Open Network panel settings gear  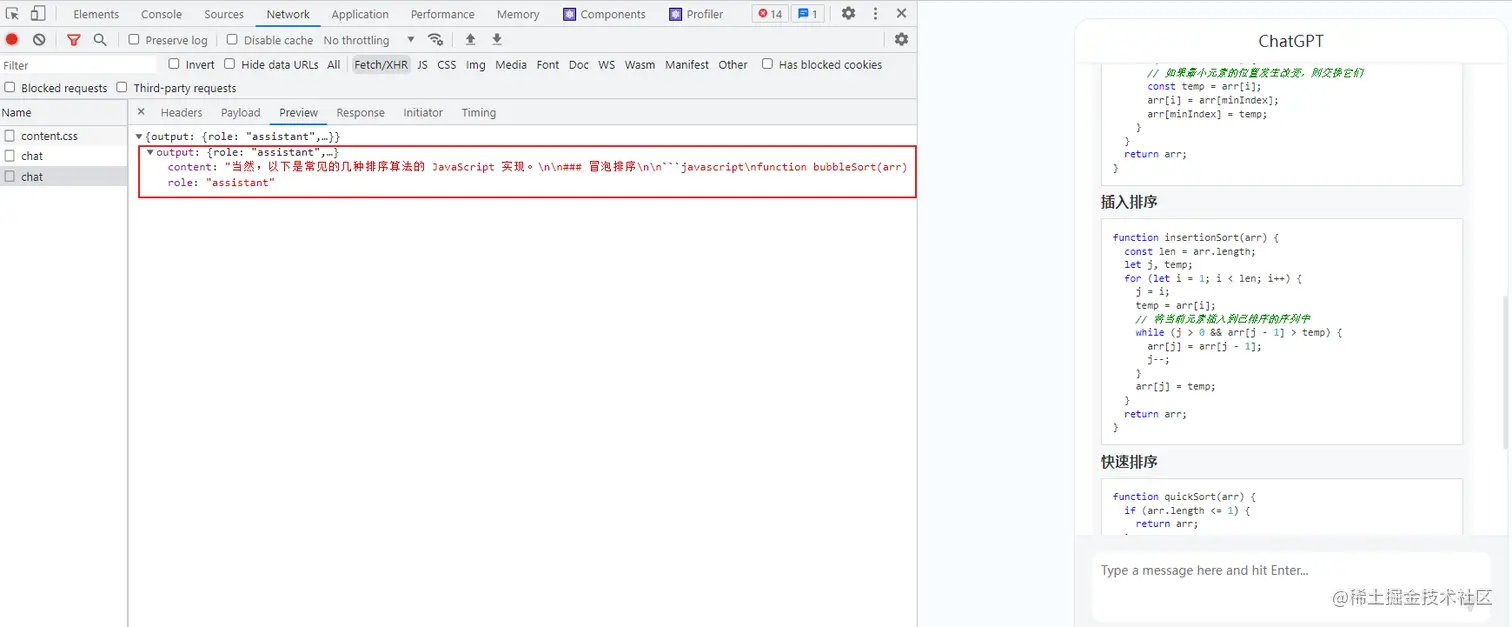901,40
